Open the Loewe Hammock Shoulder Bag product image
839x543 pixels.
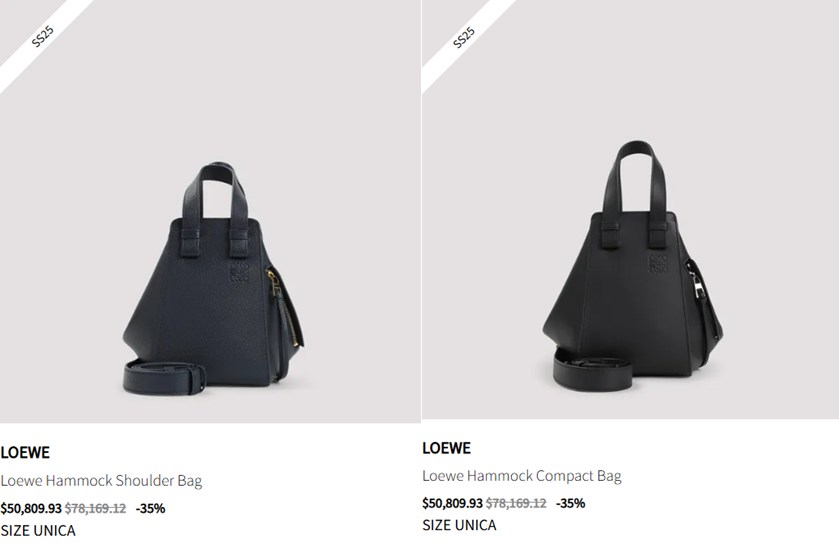point(210,211)
